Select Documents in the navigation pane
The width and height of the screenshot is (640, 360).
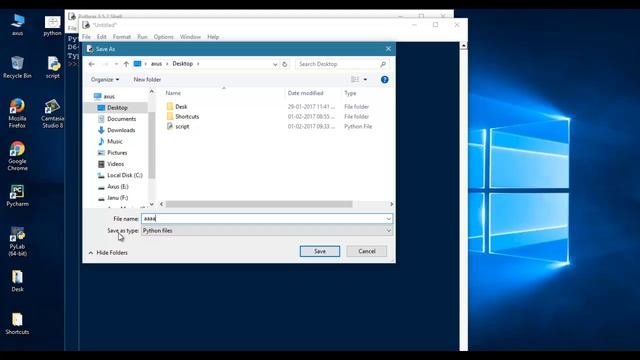tap(117, 119)
